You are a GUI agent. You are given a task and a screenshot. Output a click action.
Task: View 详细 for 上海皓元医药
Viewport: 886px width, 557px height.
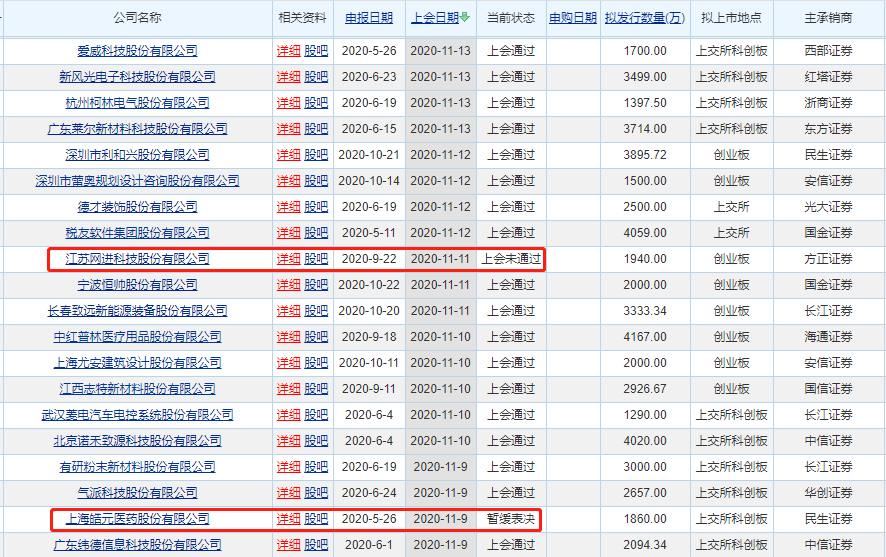click(x=288, y=519)
